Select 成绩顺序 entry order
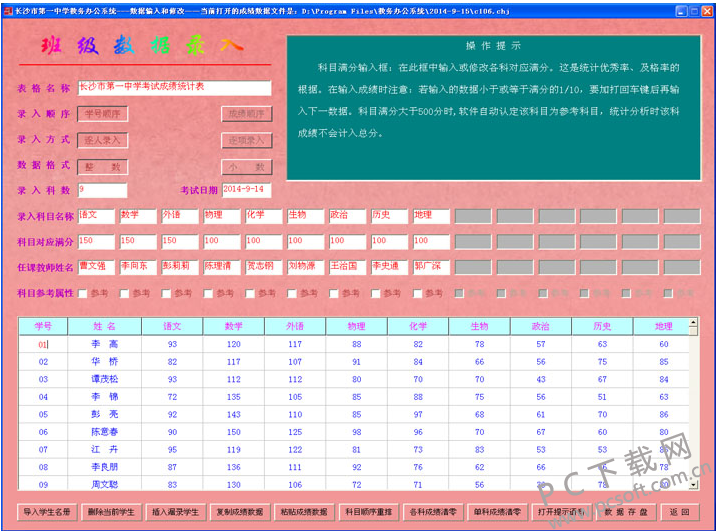This screenshot has height=531, width=724. click(247, 114)
